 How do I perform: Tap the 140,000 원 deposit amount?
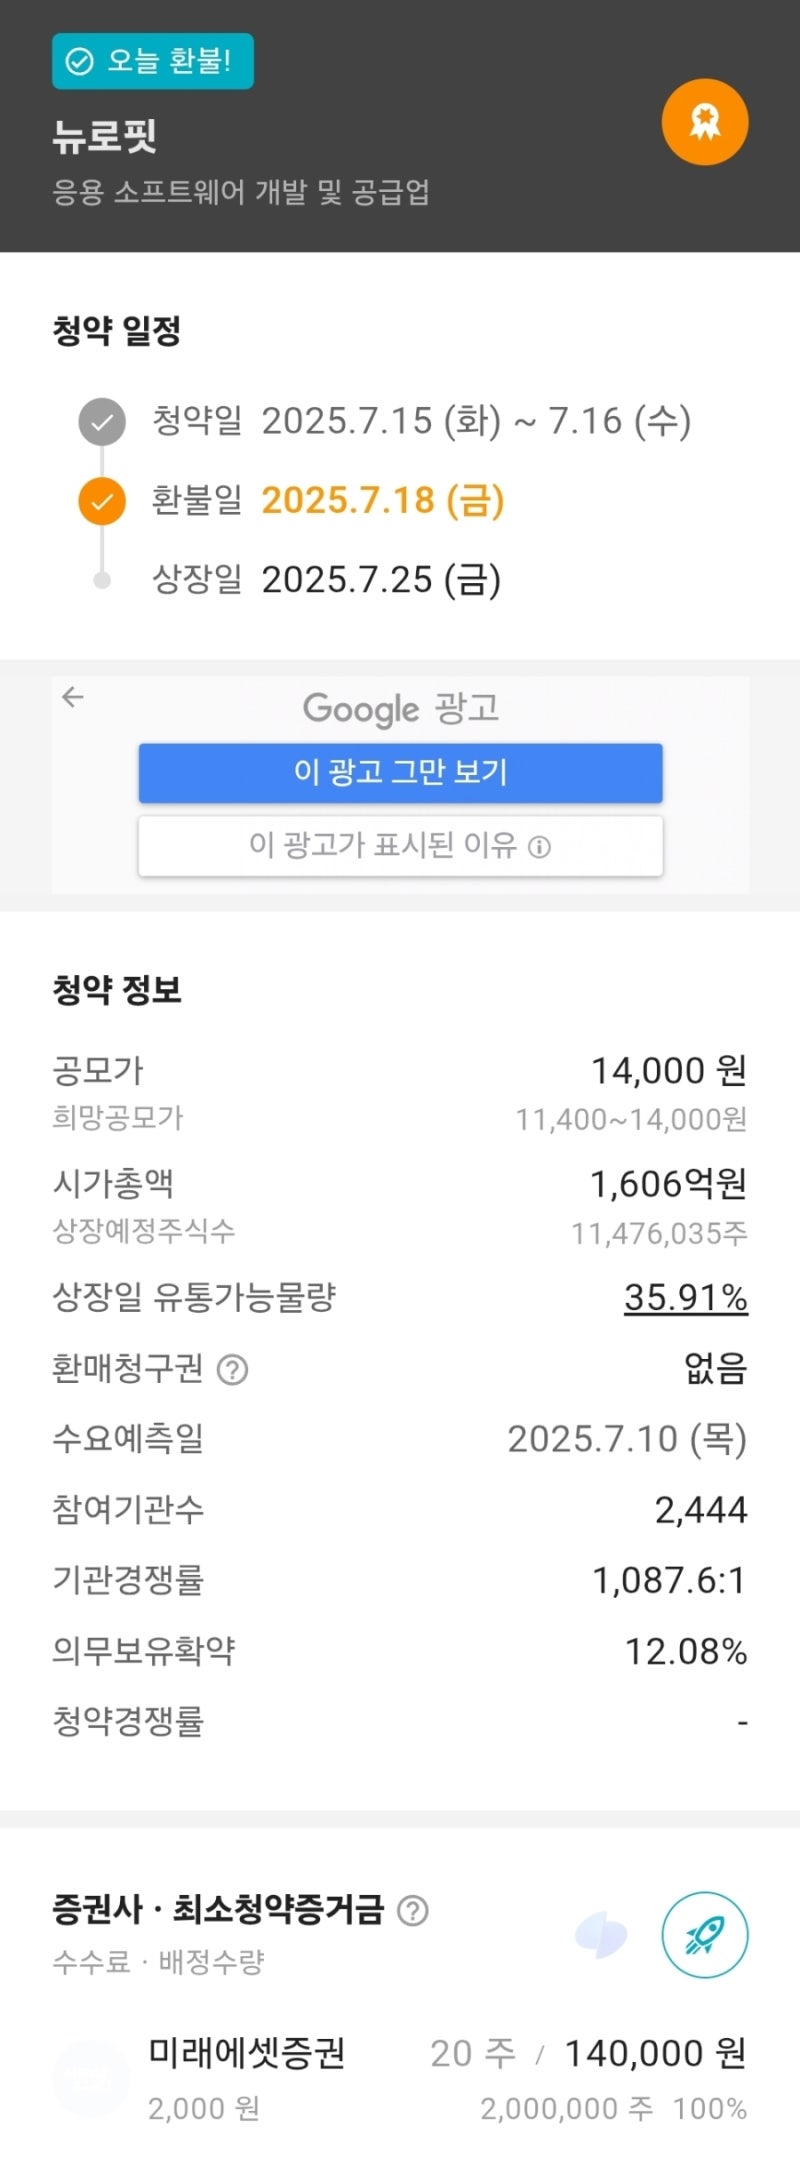(x=656, y=2054)
